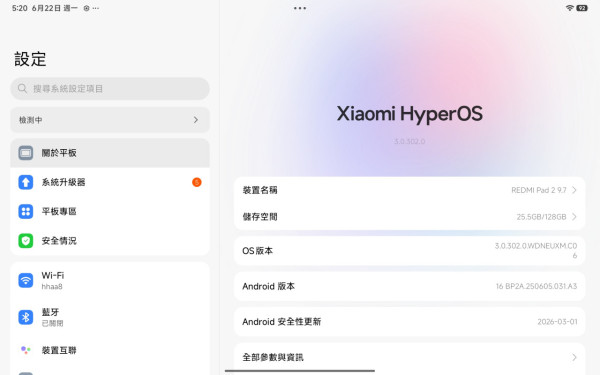Open 全部參數與資訊 chevron arrow

pyautogui.click(x=574, y=357)
